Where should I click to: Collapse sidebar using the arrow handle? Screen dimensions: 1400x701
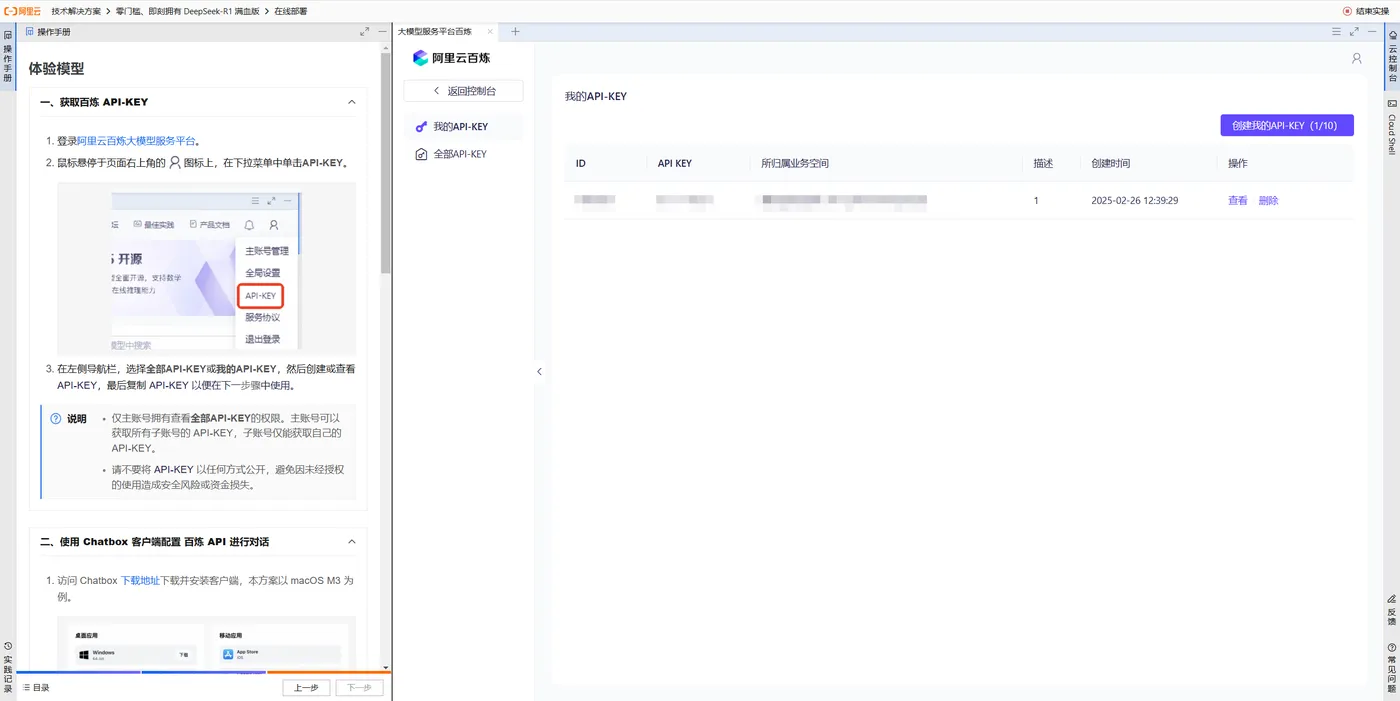click(x=539, y=371)
